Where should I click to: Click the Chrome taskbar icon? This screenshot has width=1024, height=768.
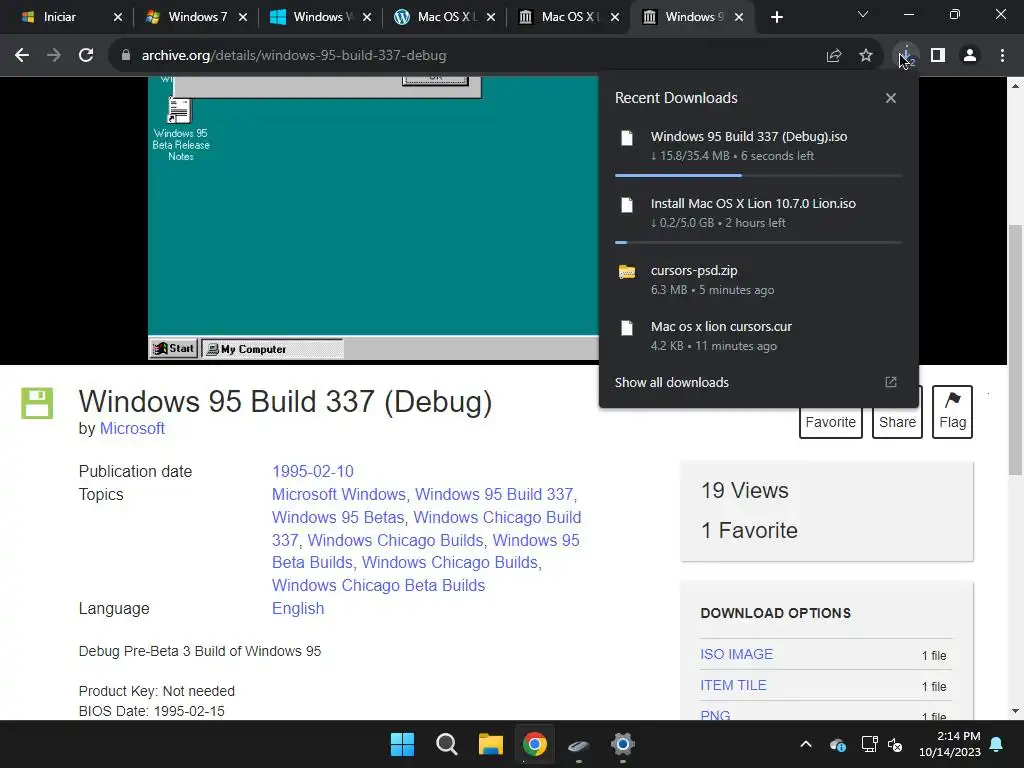tap(534, 744)
